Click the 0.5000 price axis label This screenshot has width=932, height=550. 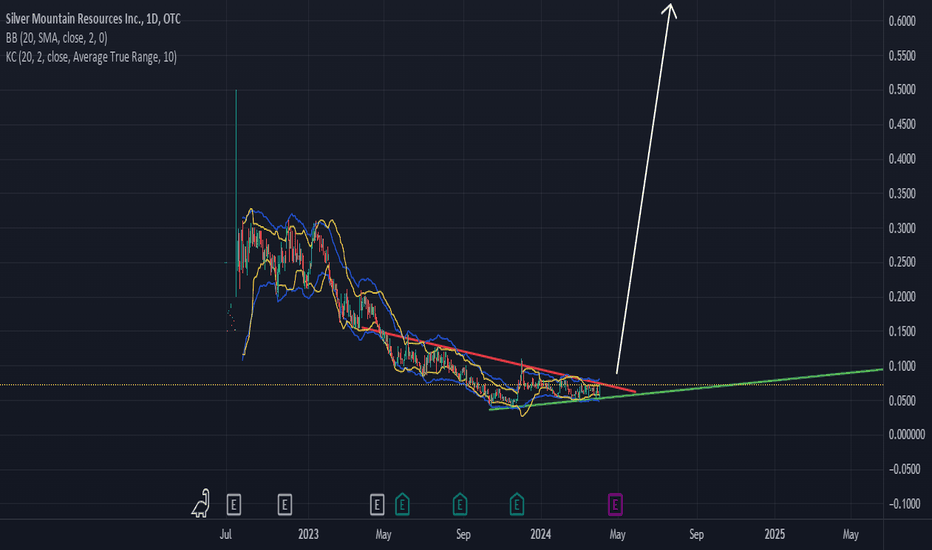tap(902, 90)
